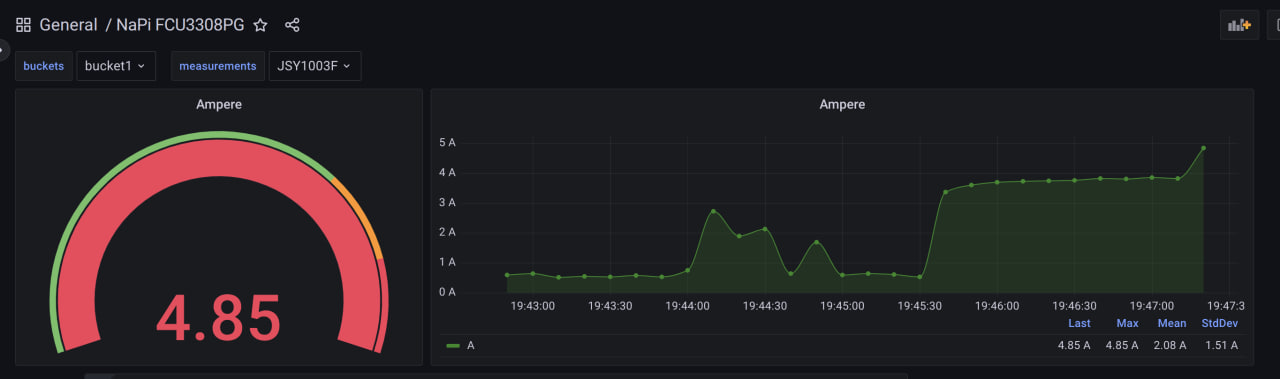Click the 1.51 A StdDev value
The height and width of the screenshot is (379, 1280).
click(1221, 345)
